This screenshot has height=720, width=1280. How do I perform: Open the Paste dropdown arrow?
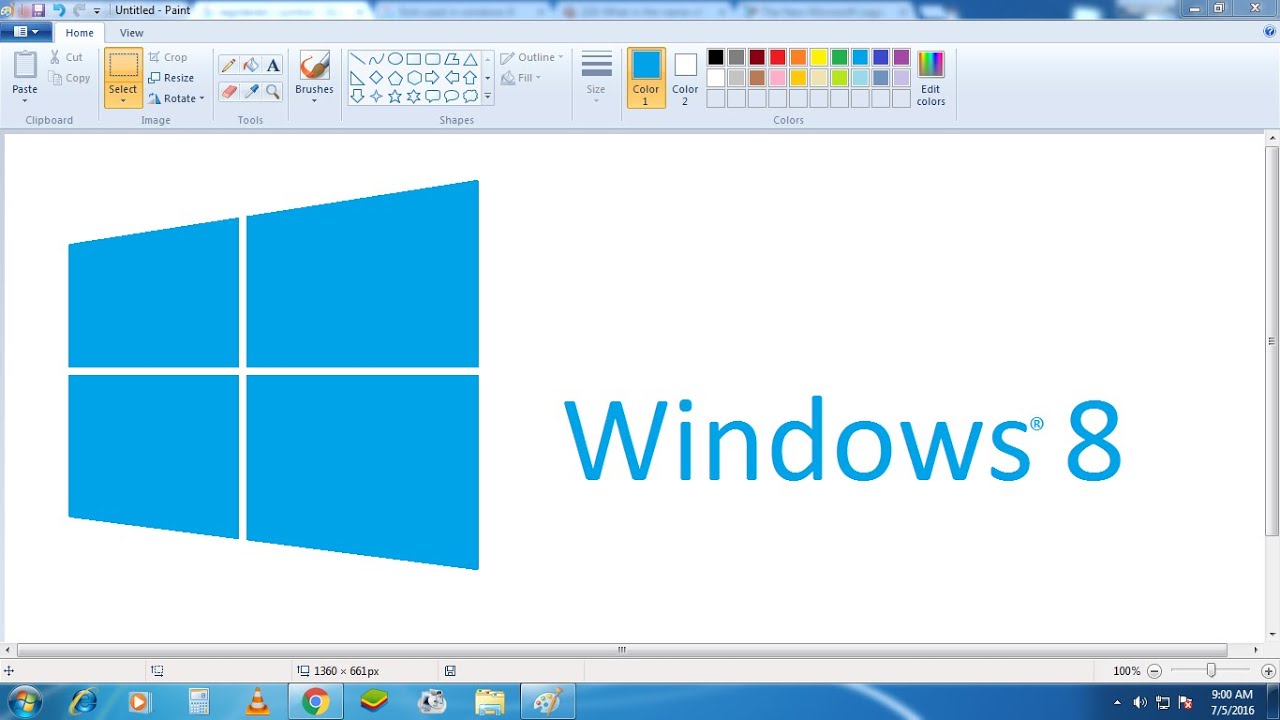click(25, 102)
